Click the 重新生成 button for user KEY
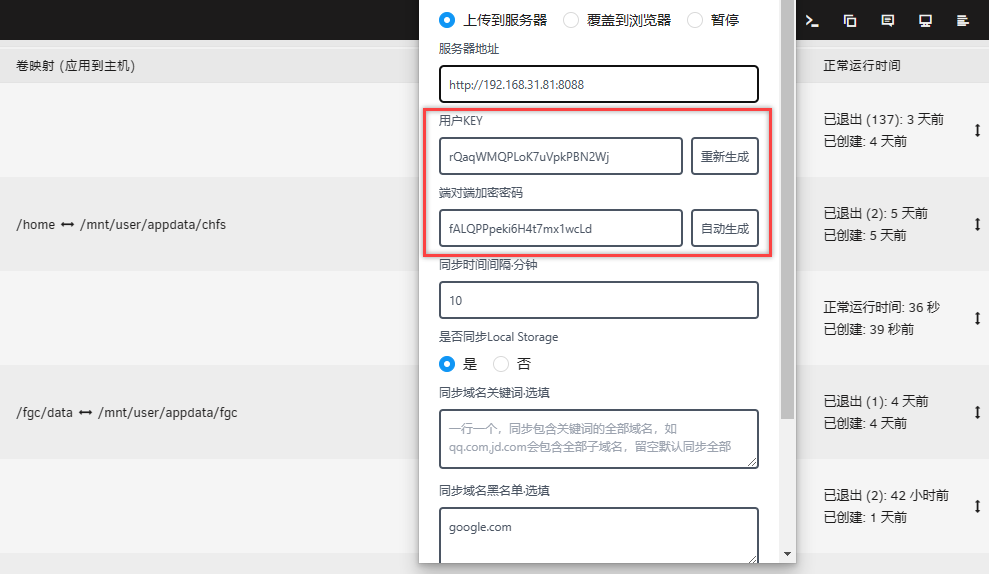This screenshot has width=989, height=574. (725, 156)
